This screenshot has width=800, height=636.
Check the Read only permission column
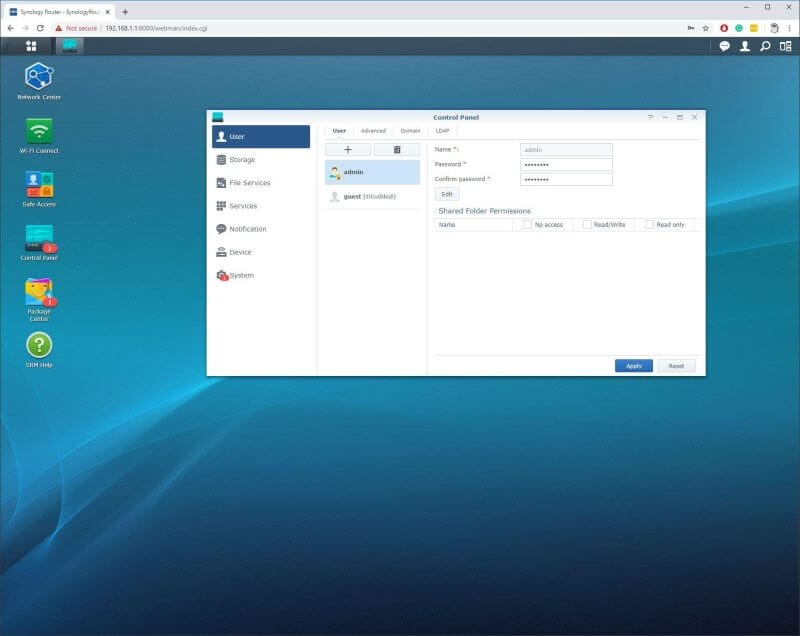click(x=651, y=224)
